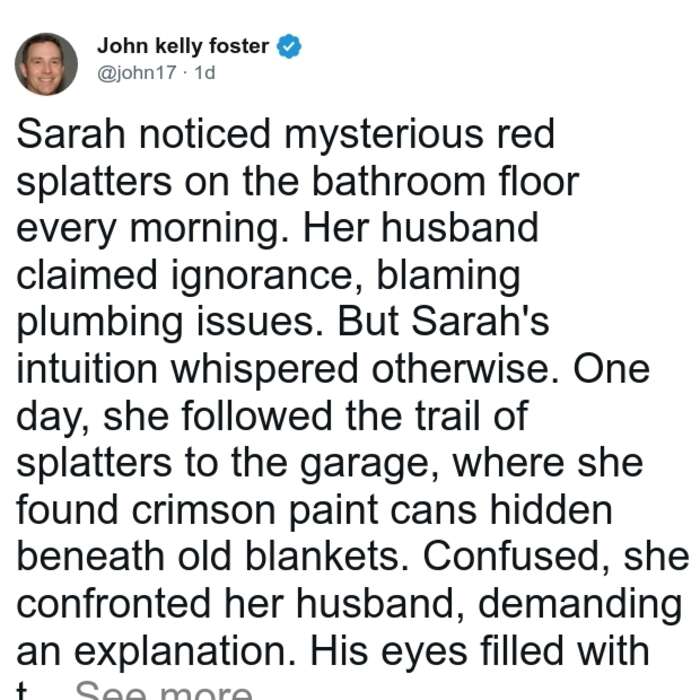Click the tweet line starting 'Sarah noticed mysterious'

pyautogui.click(x=286, y=134)
